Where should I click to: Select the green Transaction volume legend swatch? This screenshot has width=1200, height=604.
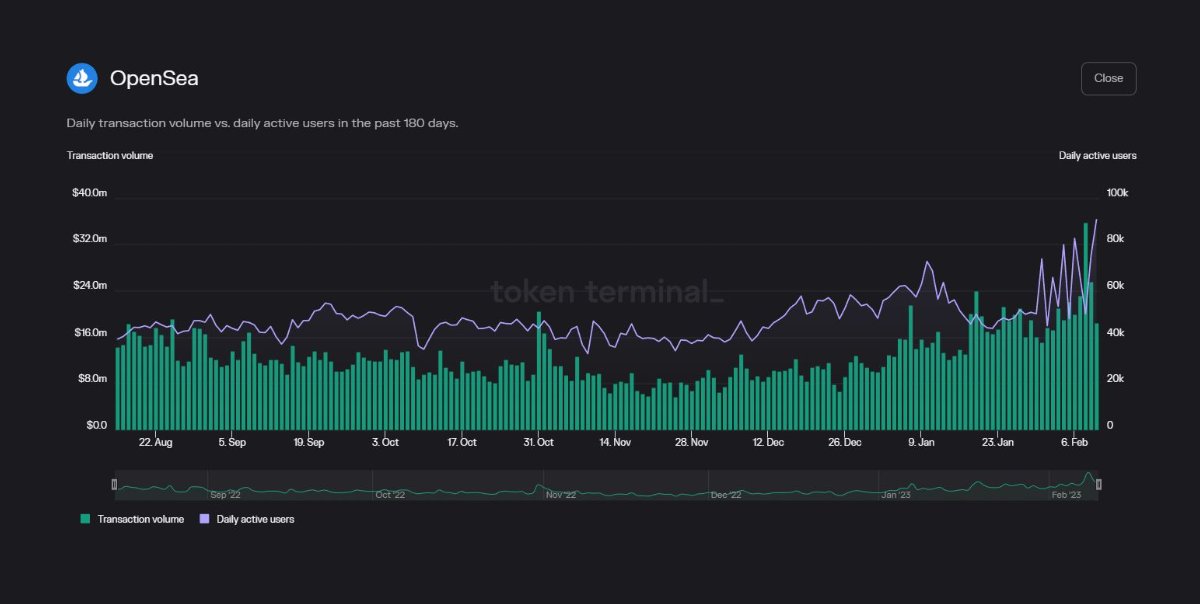(x=85, y=519)
